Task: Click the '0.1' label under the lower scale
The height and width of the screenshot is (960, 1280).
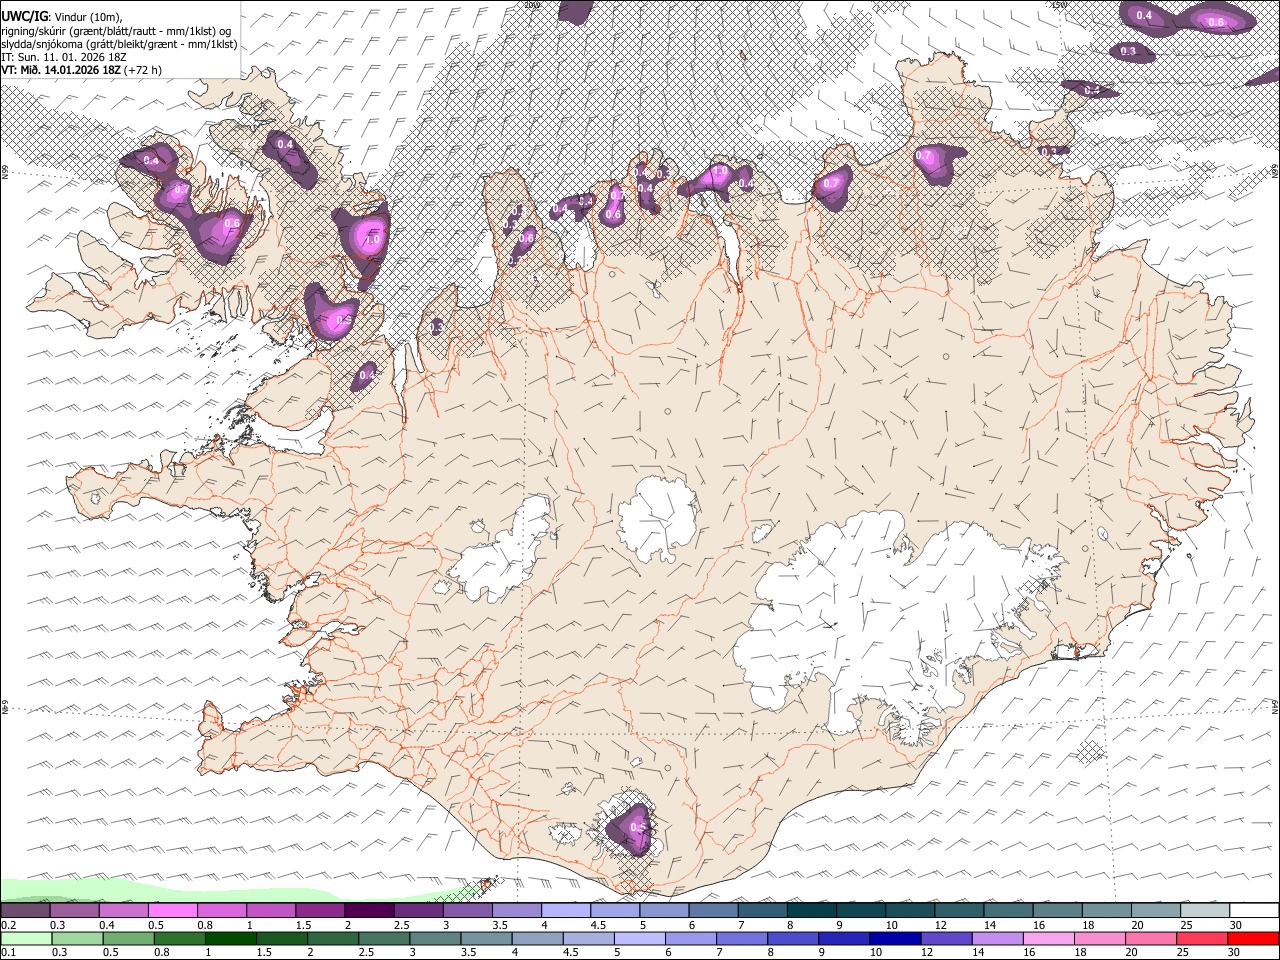Action: pyautogui.click(x=8, y=953)
